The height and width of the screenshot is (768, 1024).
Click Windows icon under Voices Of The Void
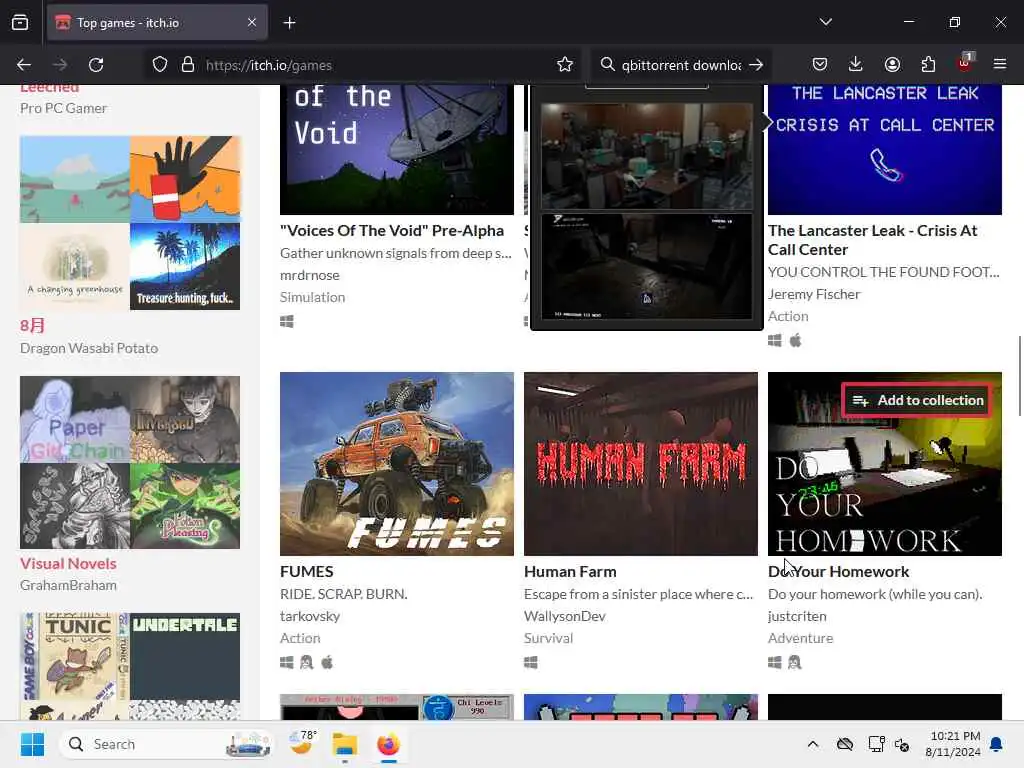[287, 321]
